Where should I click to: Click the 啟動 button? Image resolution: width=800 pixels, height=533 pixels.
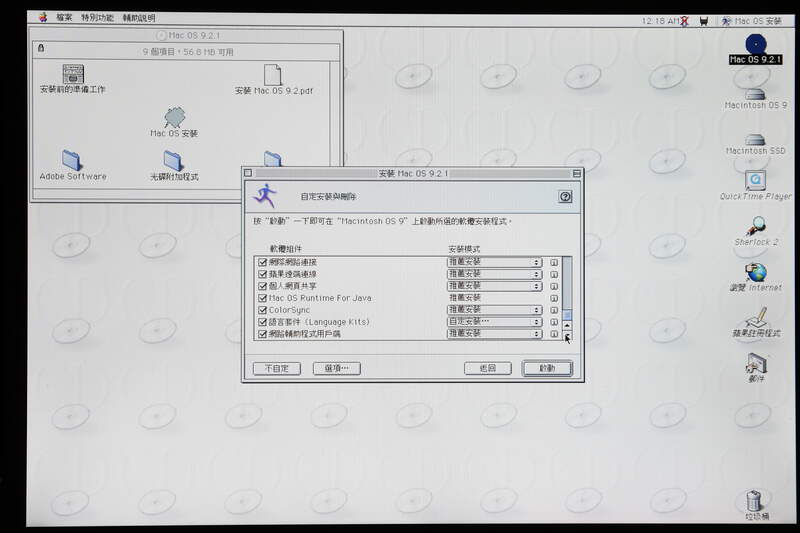tap(547, 368)
